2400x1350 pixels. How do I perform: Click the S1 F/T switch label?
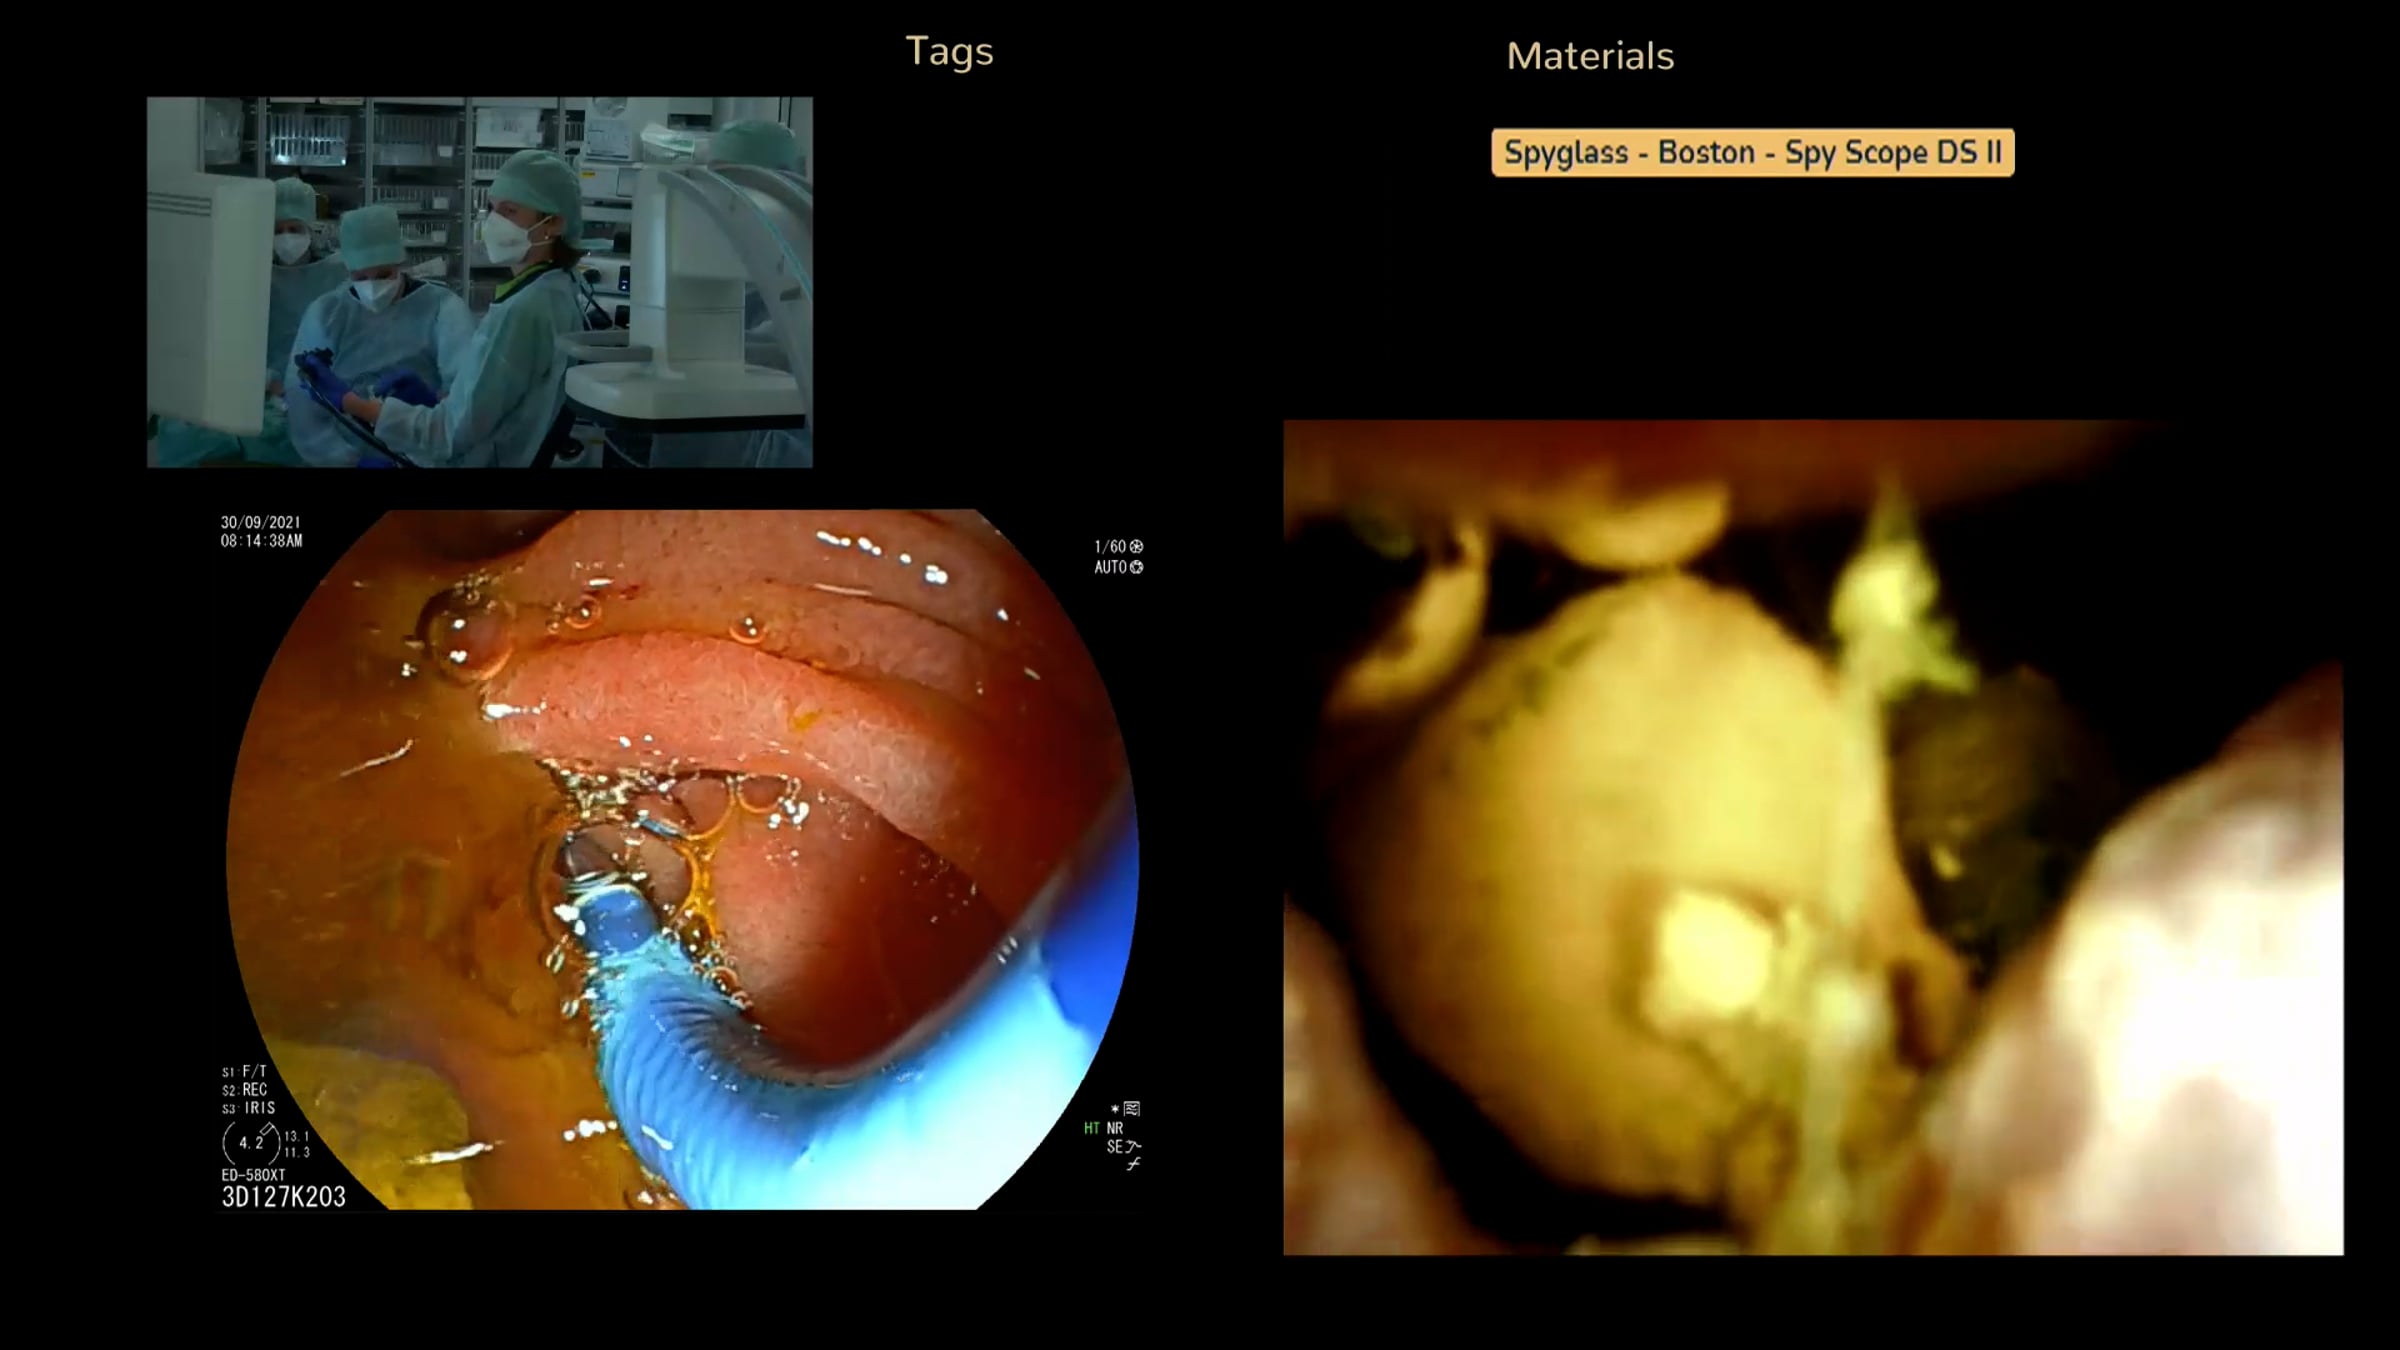tap(245, 1072)
